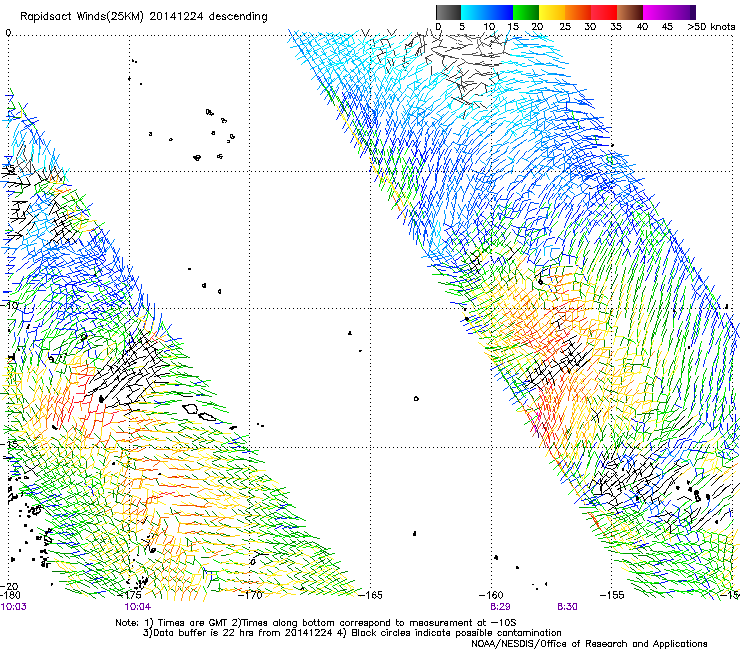Click the green 15-20 knots legend swatch
This screenshot has width=740, height=650.
point(526,12)
